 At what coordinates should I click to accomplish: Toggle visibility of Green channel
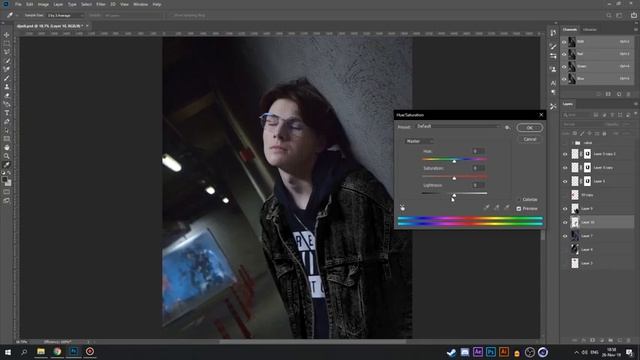click(x=564, y=66)
